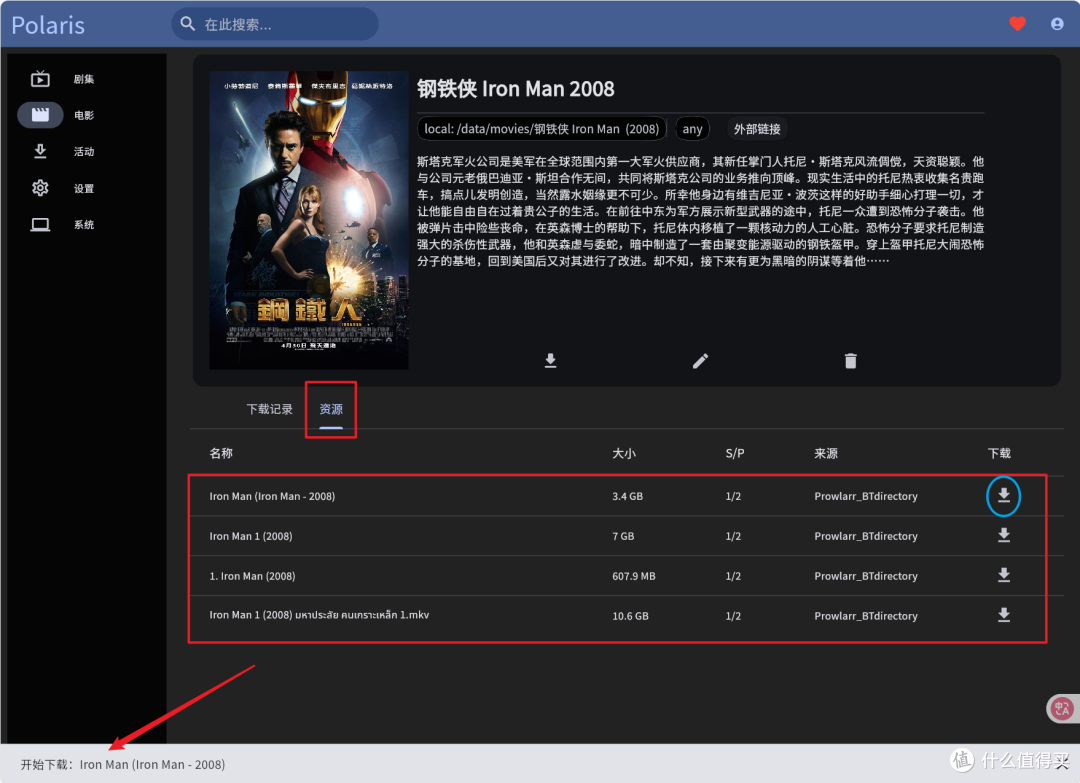Download the 7 GB Iron Man 1 resource
The height and width of the screenshot is (783, 1080).
click(x=1004, y=535)
